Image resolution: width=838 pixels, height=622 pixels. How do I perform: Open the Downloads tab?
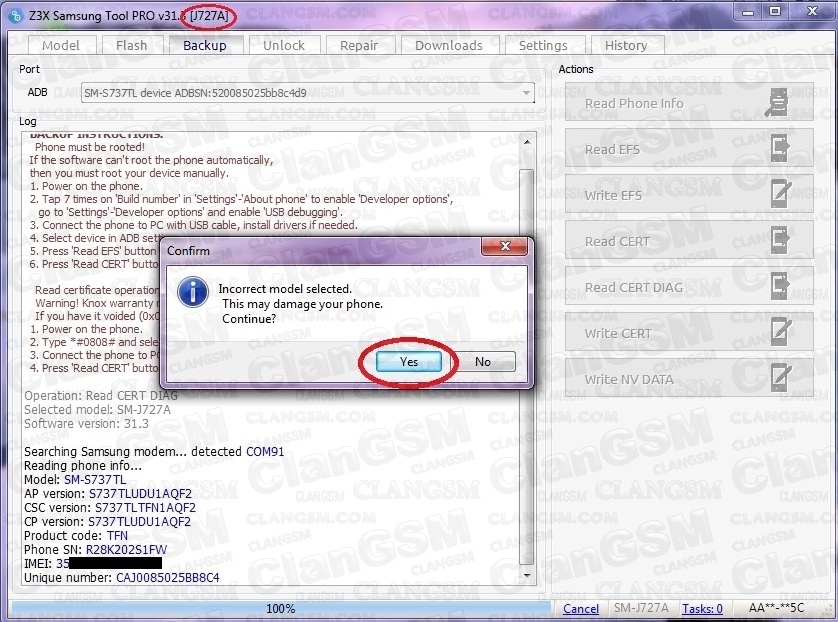pos(449,45)
